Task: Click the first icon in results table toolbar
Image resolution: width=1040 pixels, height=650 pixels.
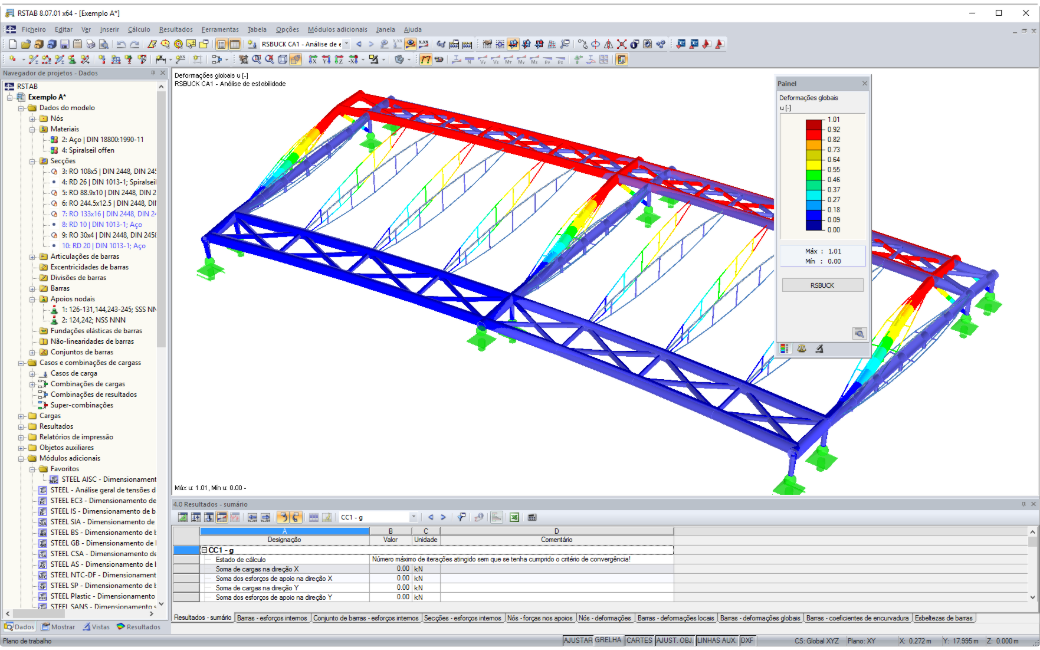Action: (183, 517)
